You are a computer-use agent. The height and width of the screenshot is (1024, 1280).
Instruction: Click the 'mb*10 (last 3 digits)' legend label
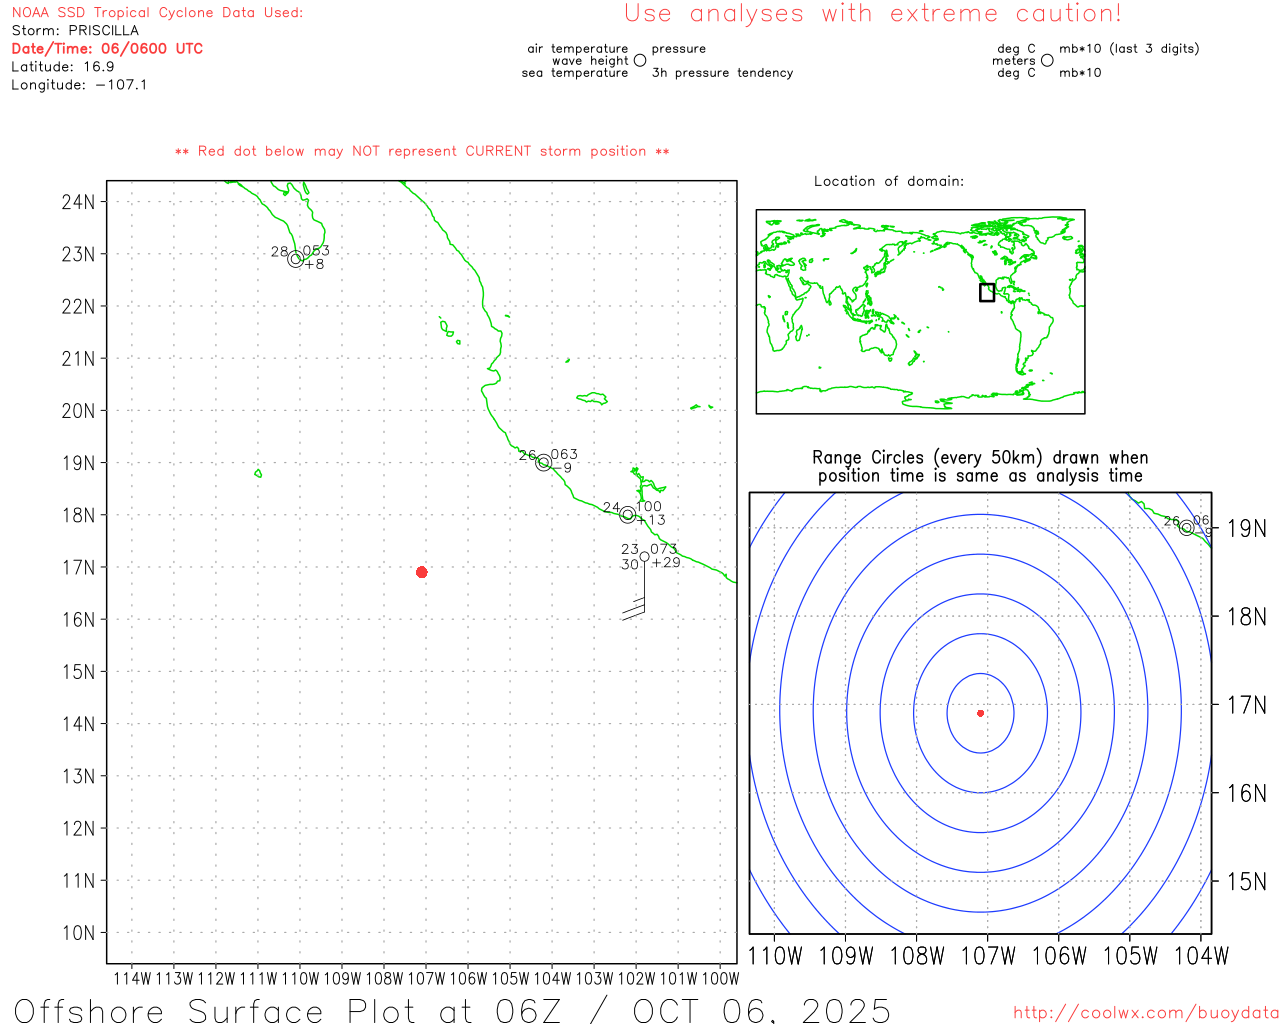1129,48
